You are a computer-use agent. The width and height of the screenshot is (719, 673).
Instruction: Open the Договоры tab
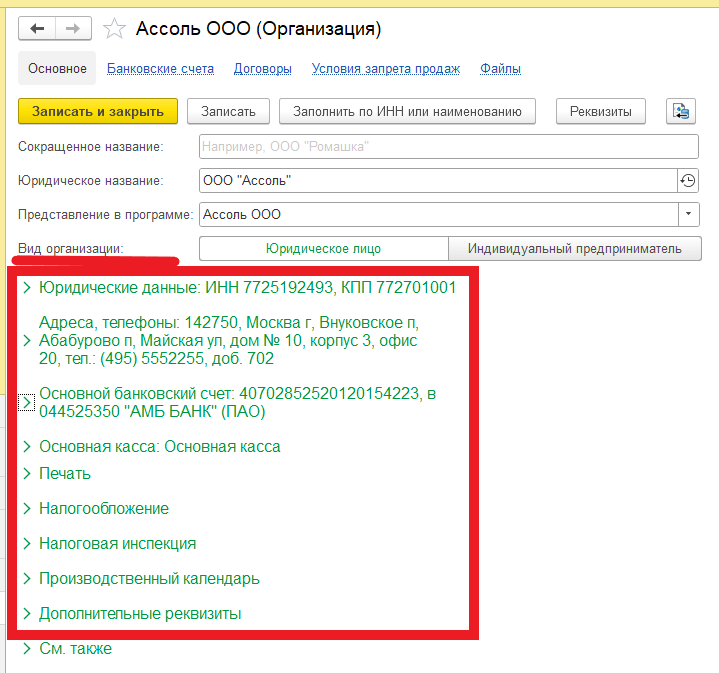(263, 68)
